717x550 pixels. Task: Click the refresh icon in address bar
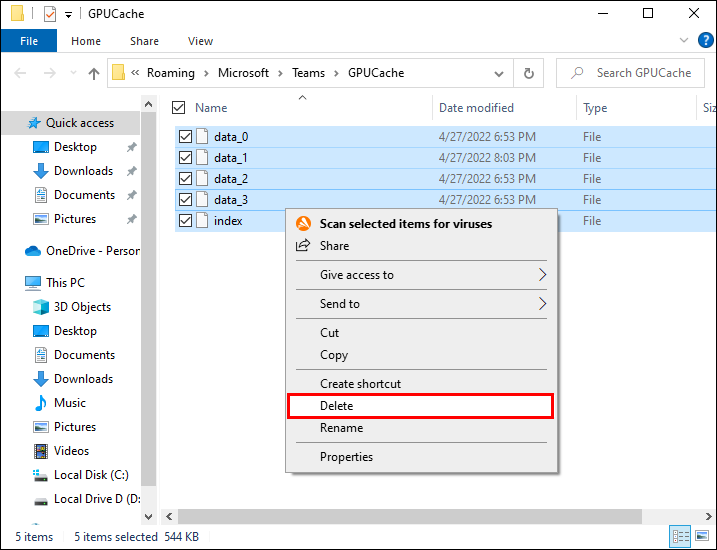(x=528, y=73)
